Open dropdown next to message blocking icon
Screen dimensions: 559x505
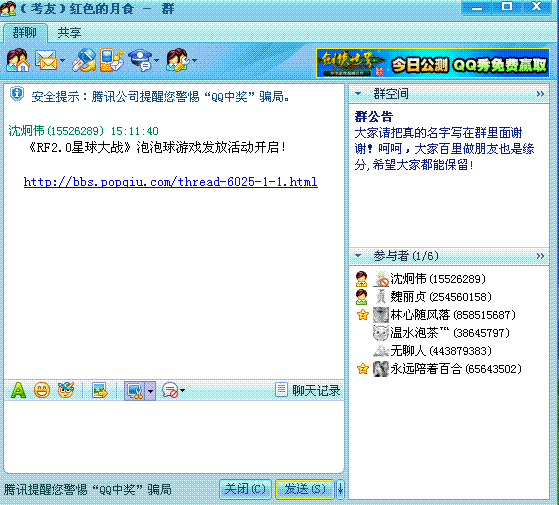(x=182, y=390)
